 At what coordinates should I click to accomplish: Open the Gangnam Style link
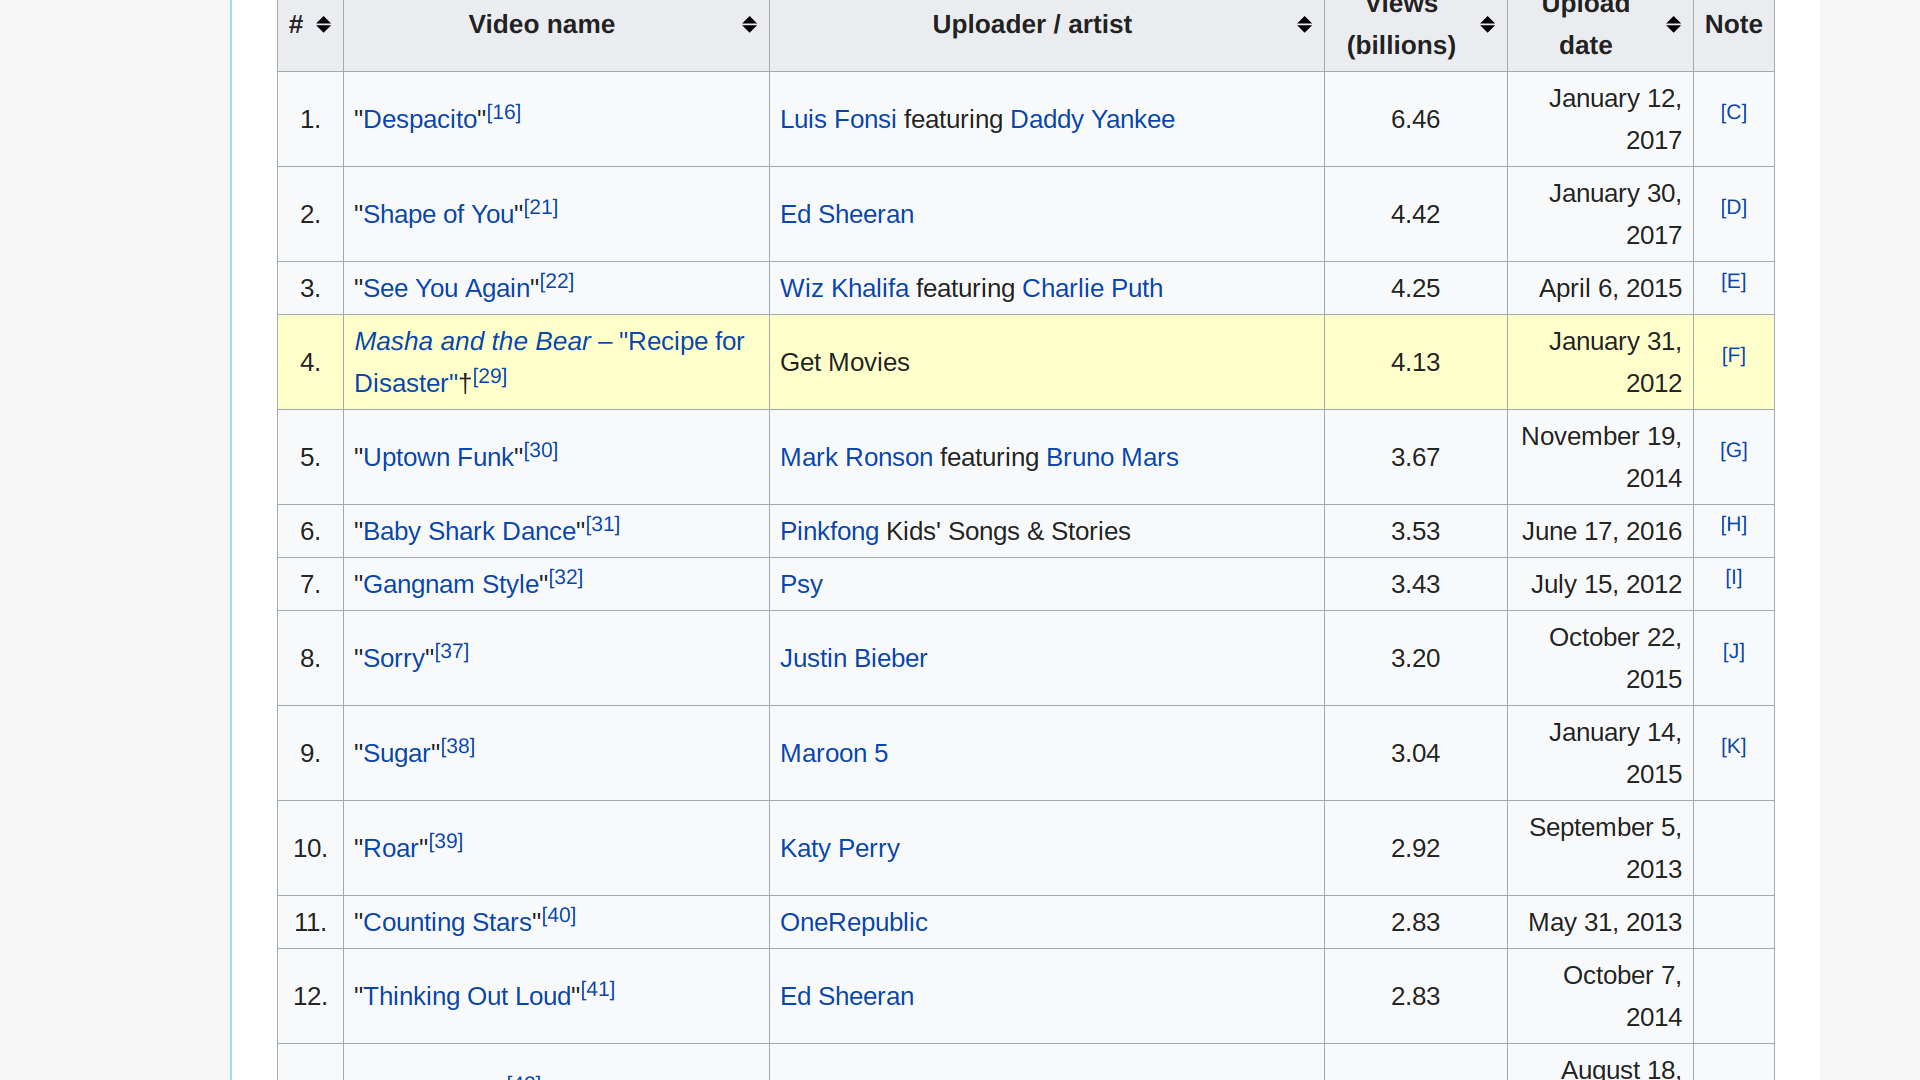click(x=451, y=585)
